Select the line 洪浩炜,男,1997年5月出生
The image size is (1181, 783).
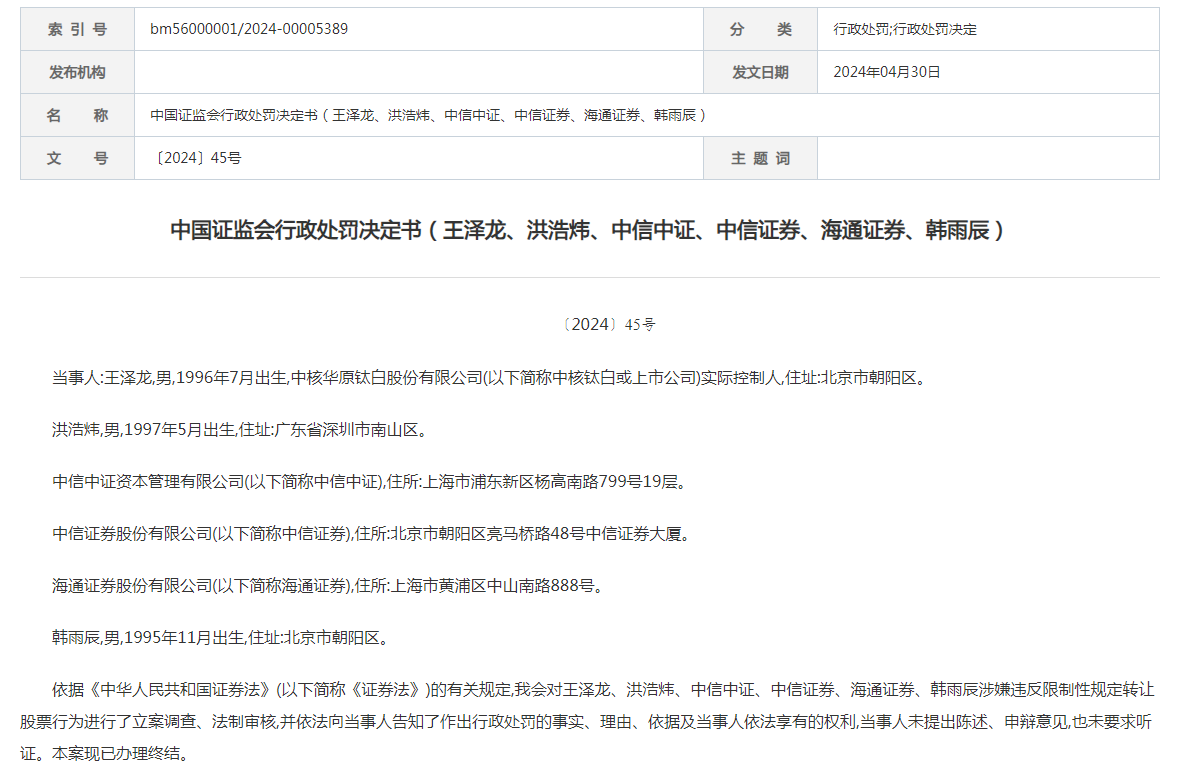tap(240, 430)
